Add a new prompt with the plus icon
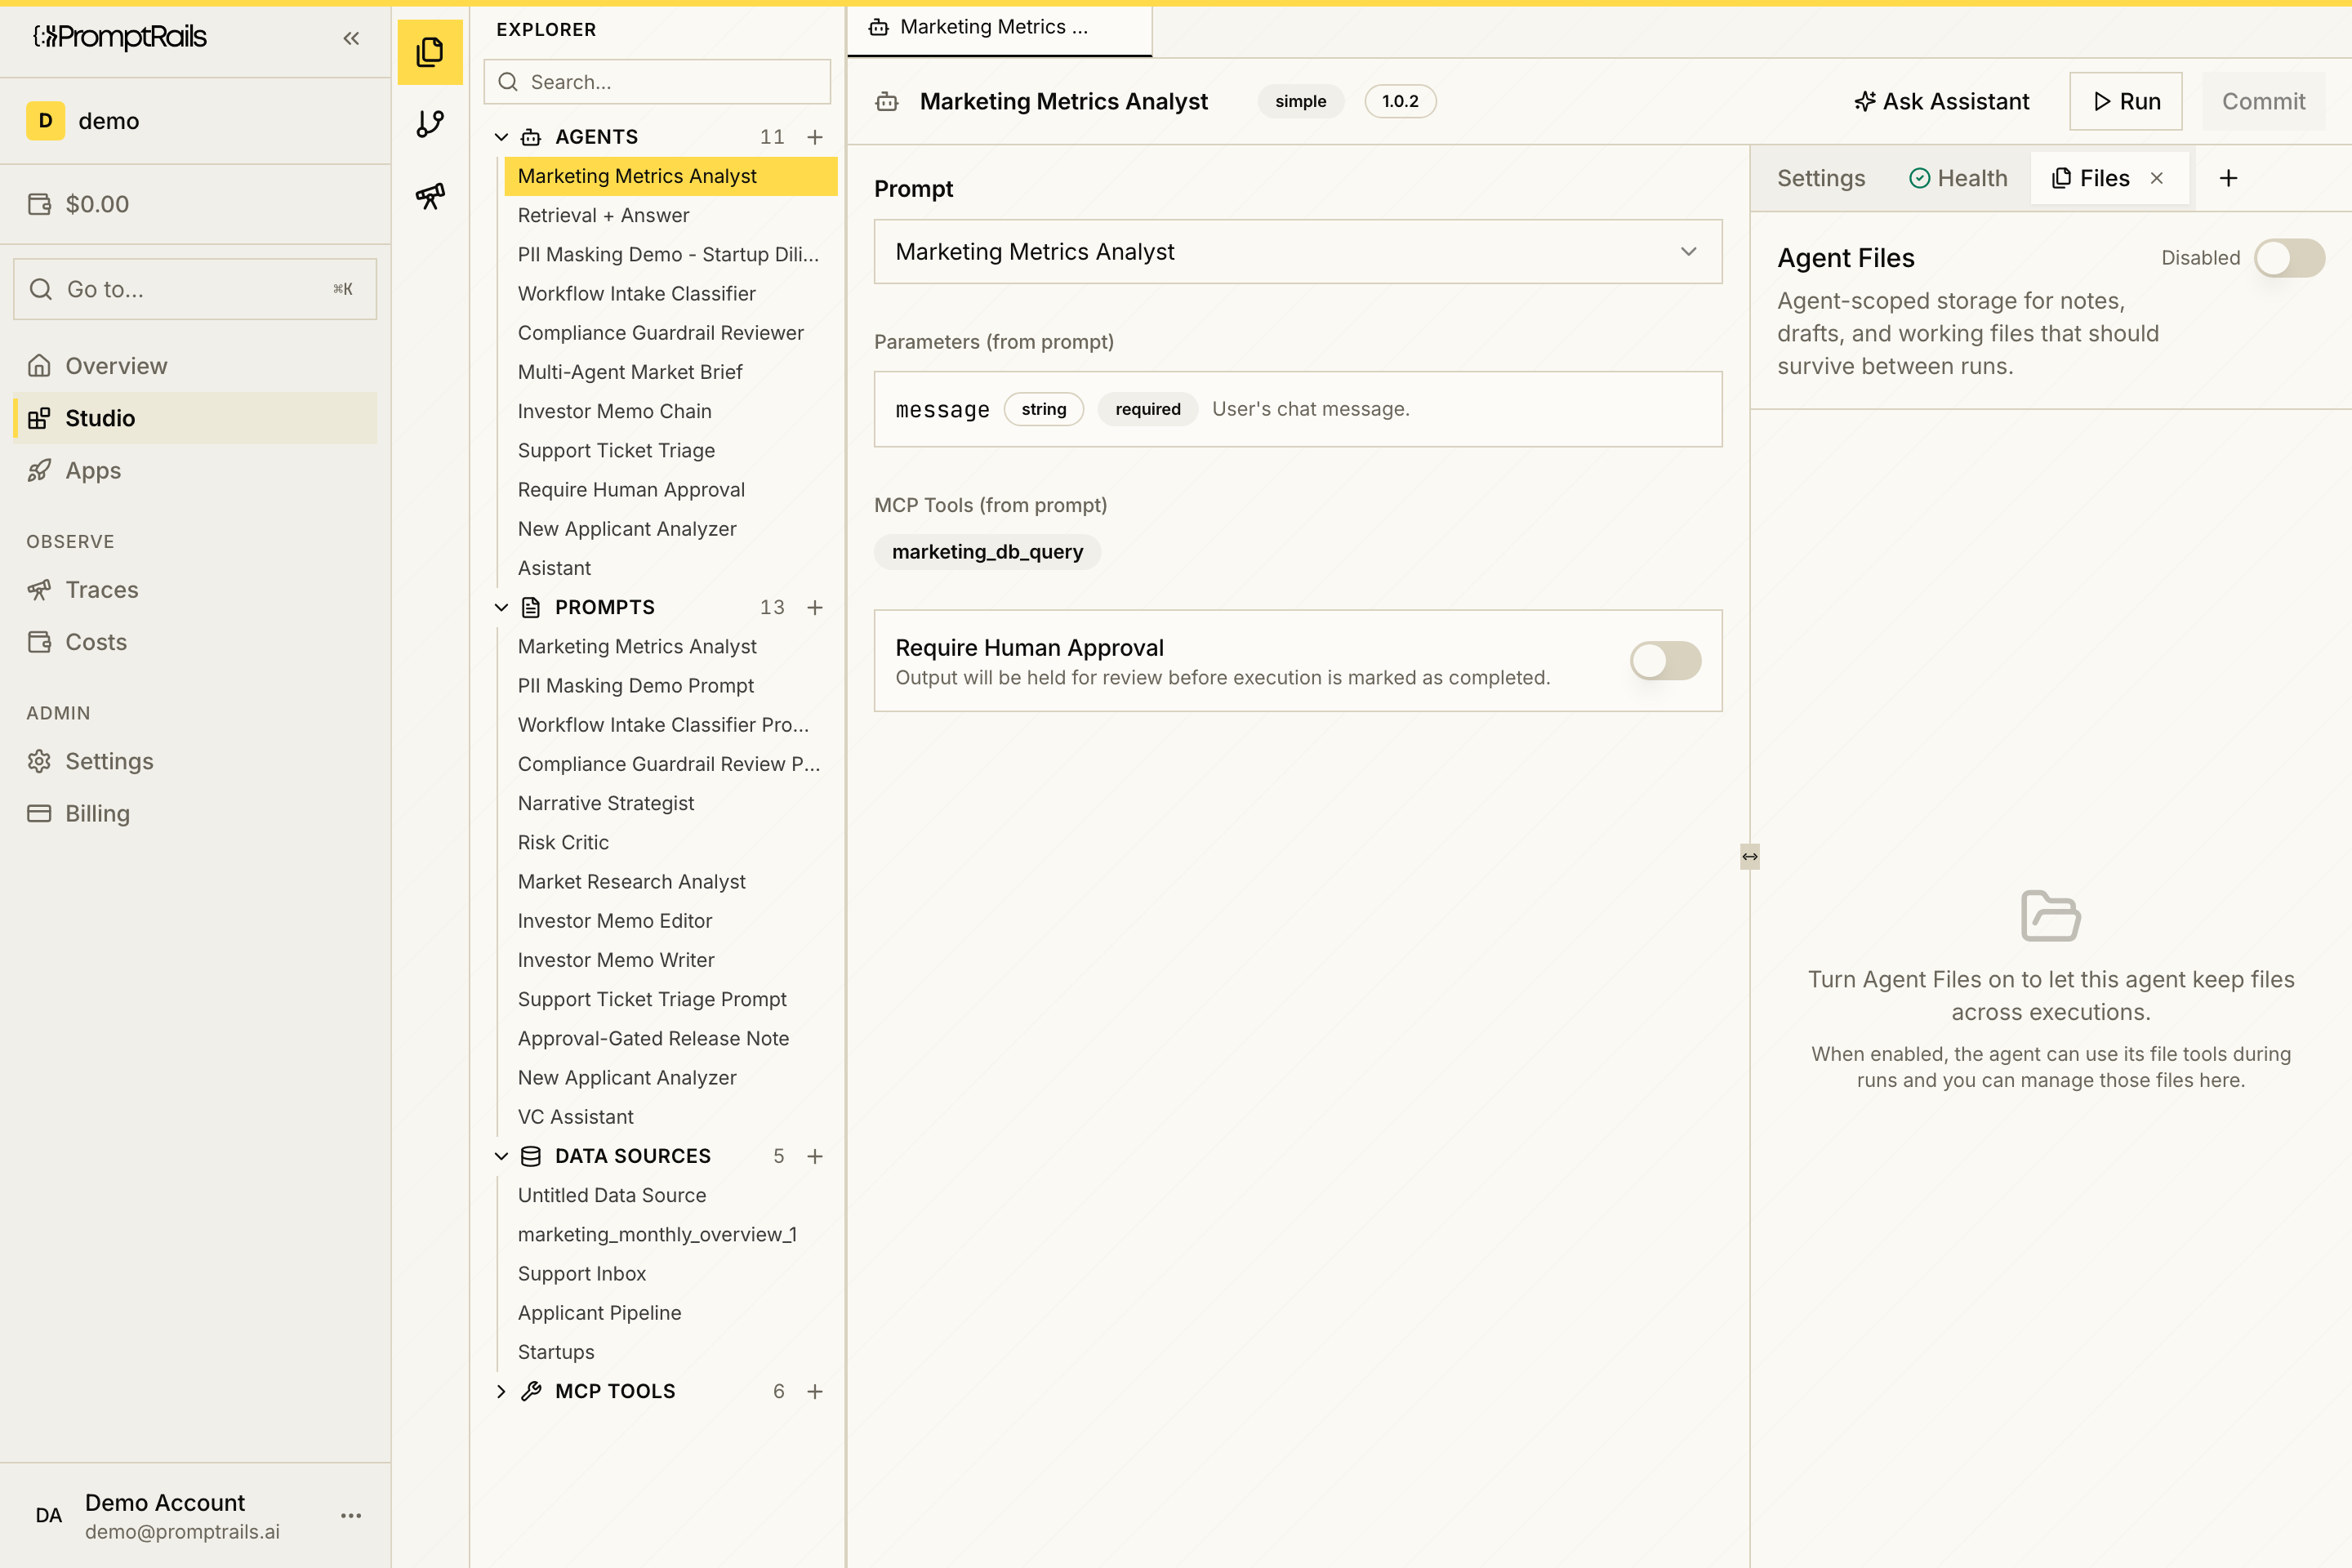 pos(815,608)
